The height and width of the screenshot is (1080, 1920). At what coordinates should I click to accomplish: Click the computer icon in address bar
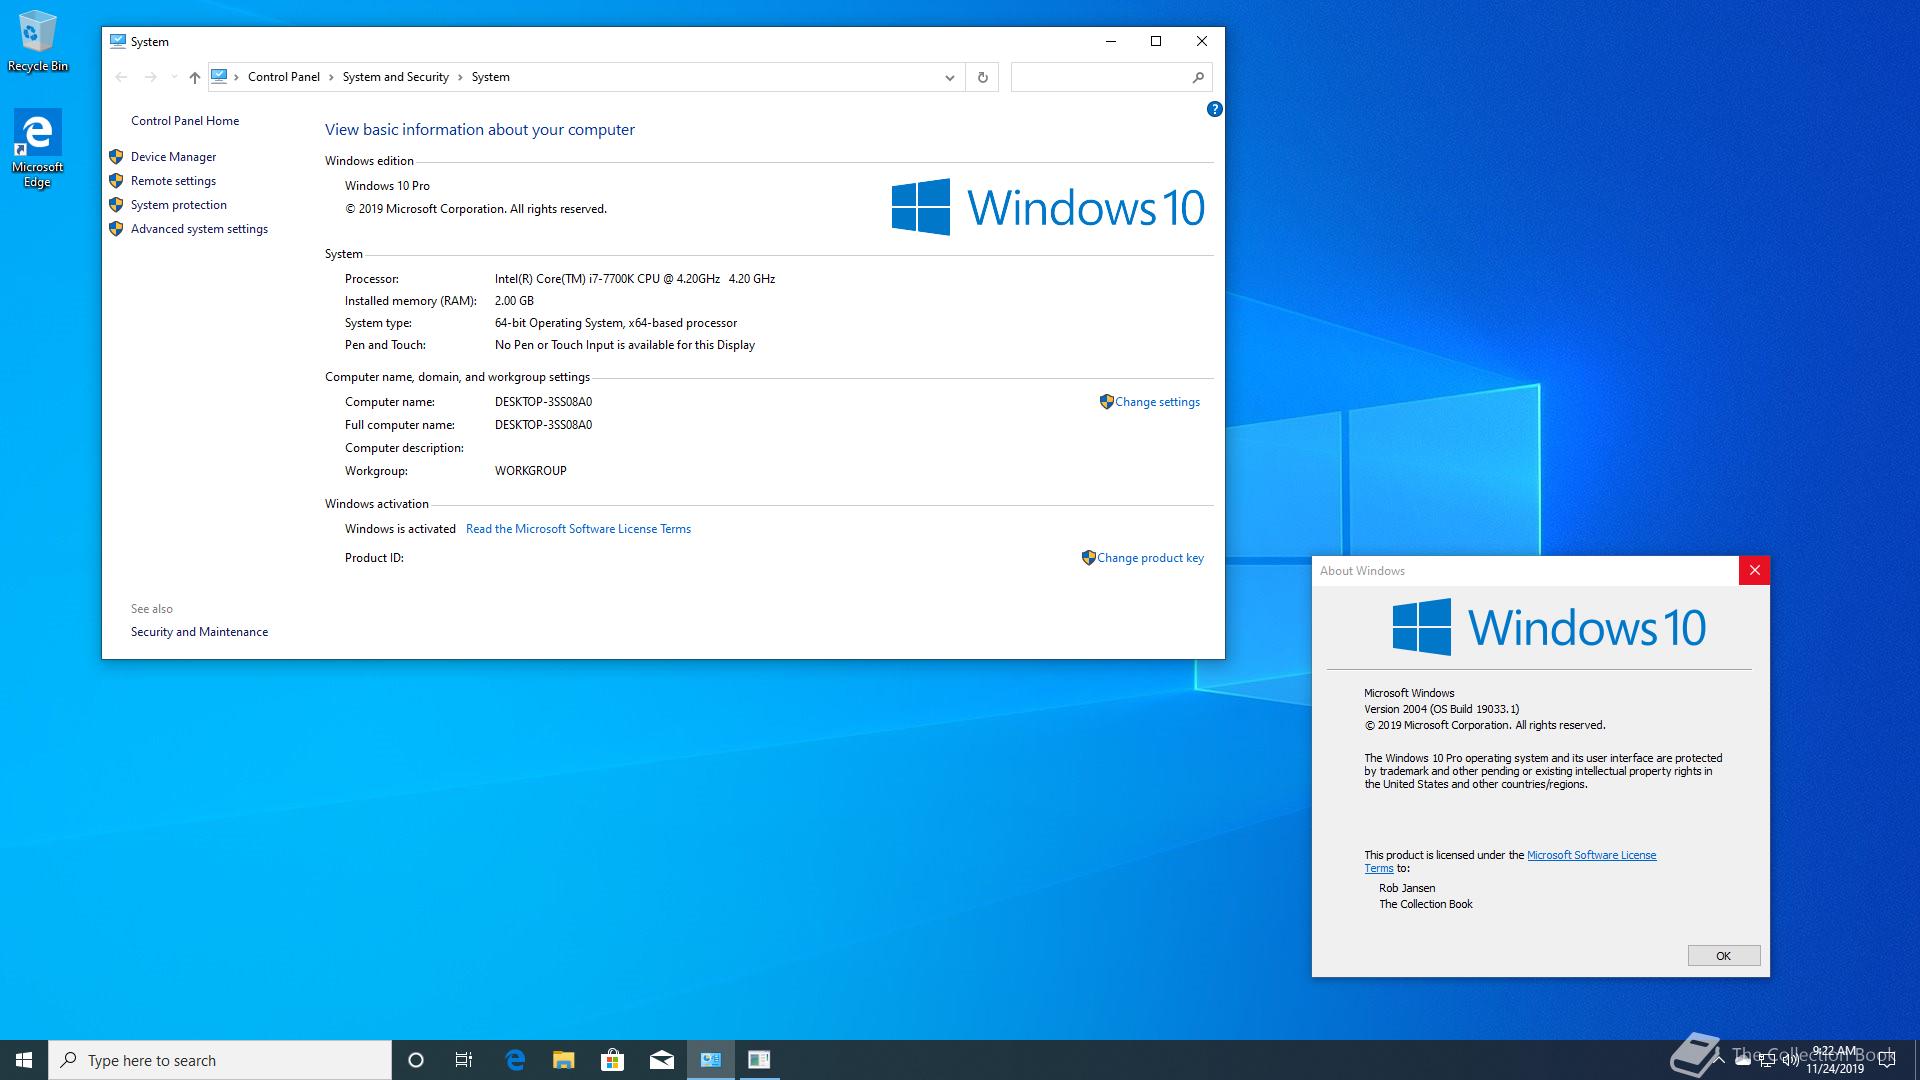[x=219, y=77]
